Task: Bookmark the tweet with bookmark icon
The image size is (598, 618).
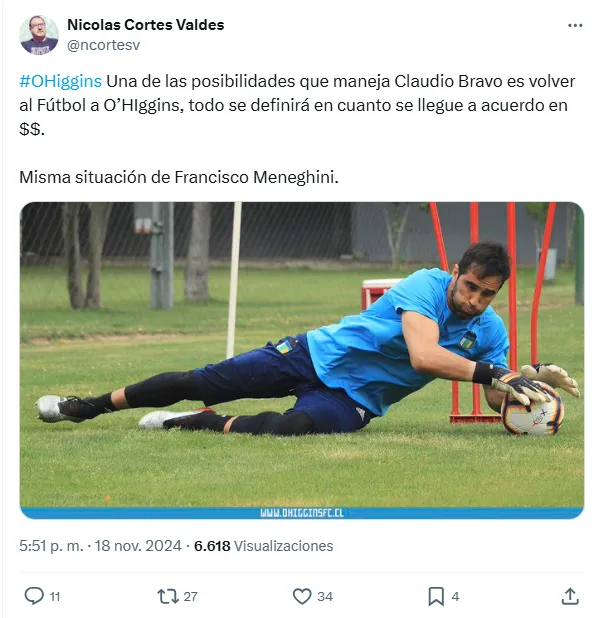Action: point(436,596)
